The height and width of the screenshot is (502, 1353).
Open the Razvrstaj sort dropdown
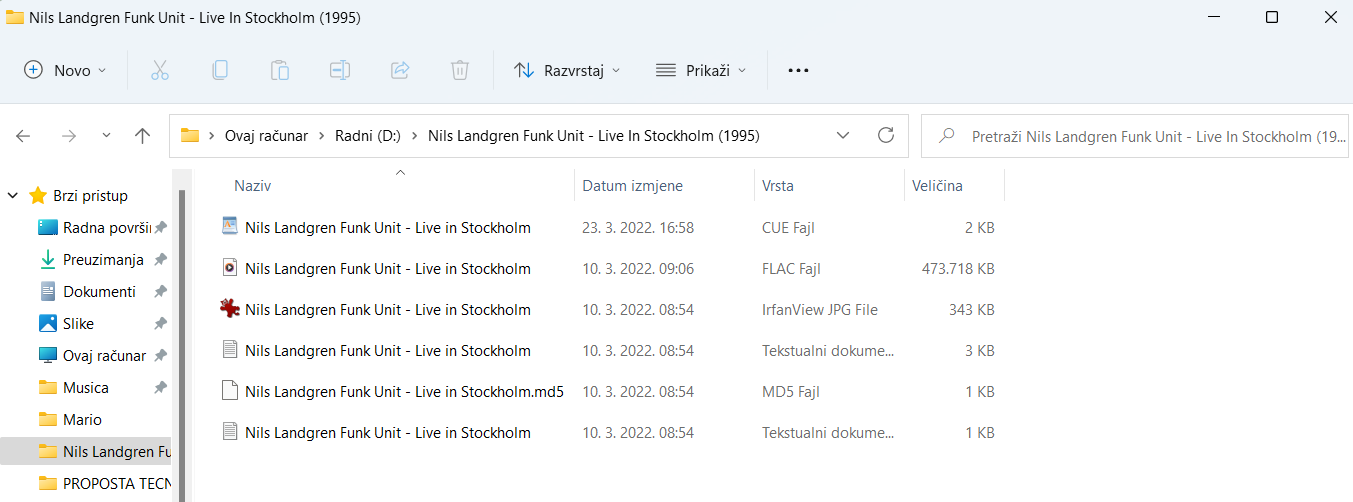point(567,70)
